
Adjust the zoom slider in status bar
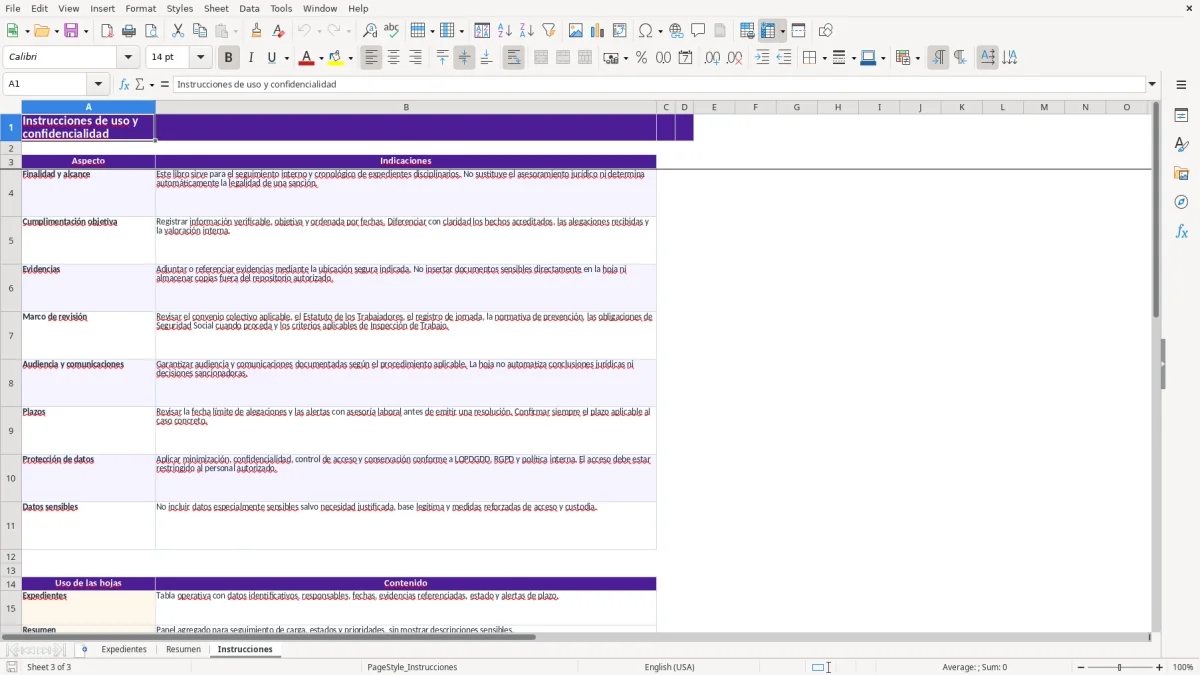[1120, 667]
